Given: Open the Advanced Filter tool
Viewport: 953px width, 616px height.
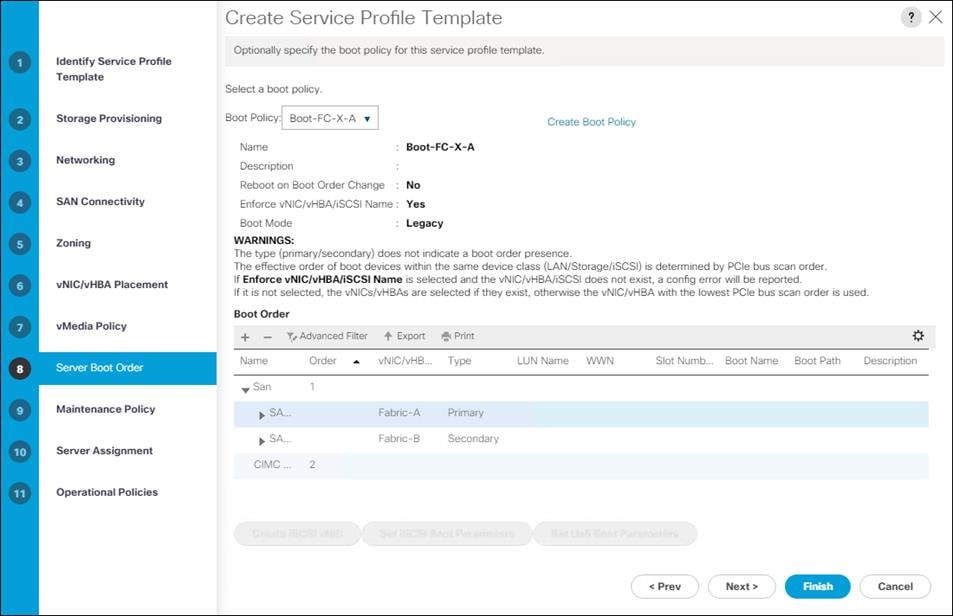Looking at the screenshot, I should point(327,337).
